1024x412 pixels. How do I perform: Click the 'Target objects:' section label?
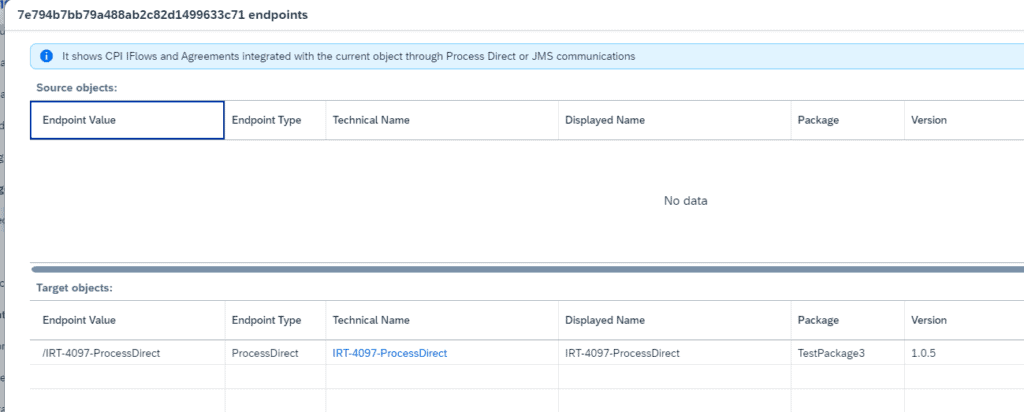[x=74, y=288]
